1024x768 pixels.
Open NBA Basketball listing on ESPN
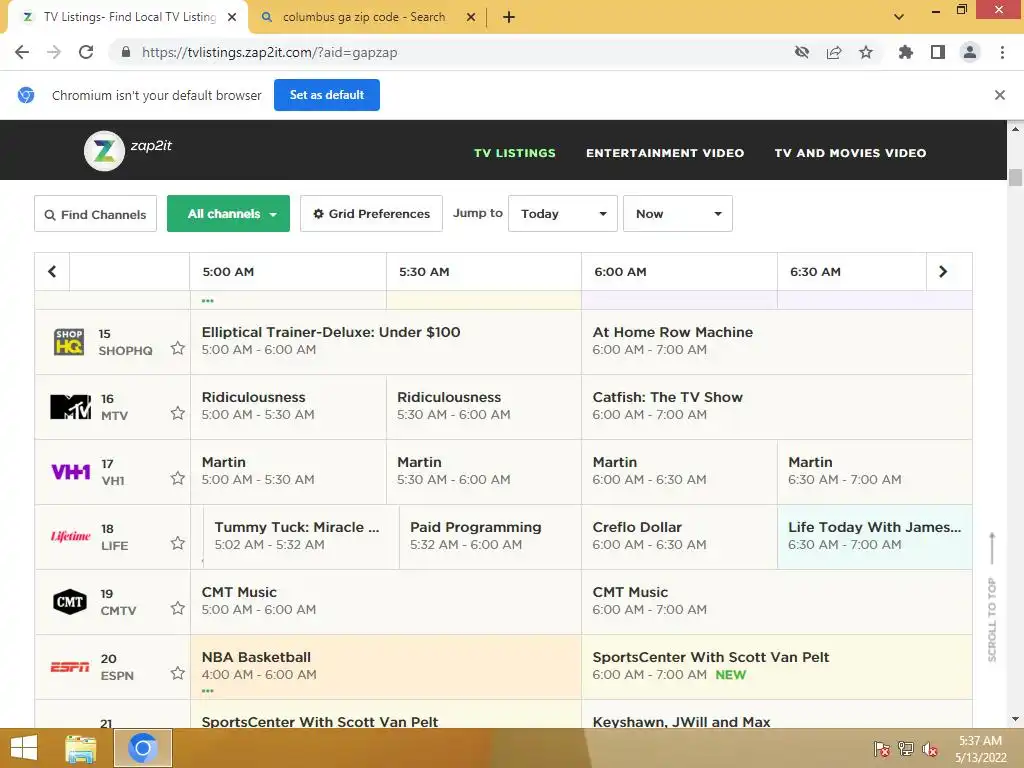pos(386,667)
